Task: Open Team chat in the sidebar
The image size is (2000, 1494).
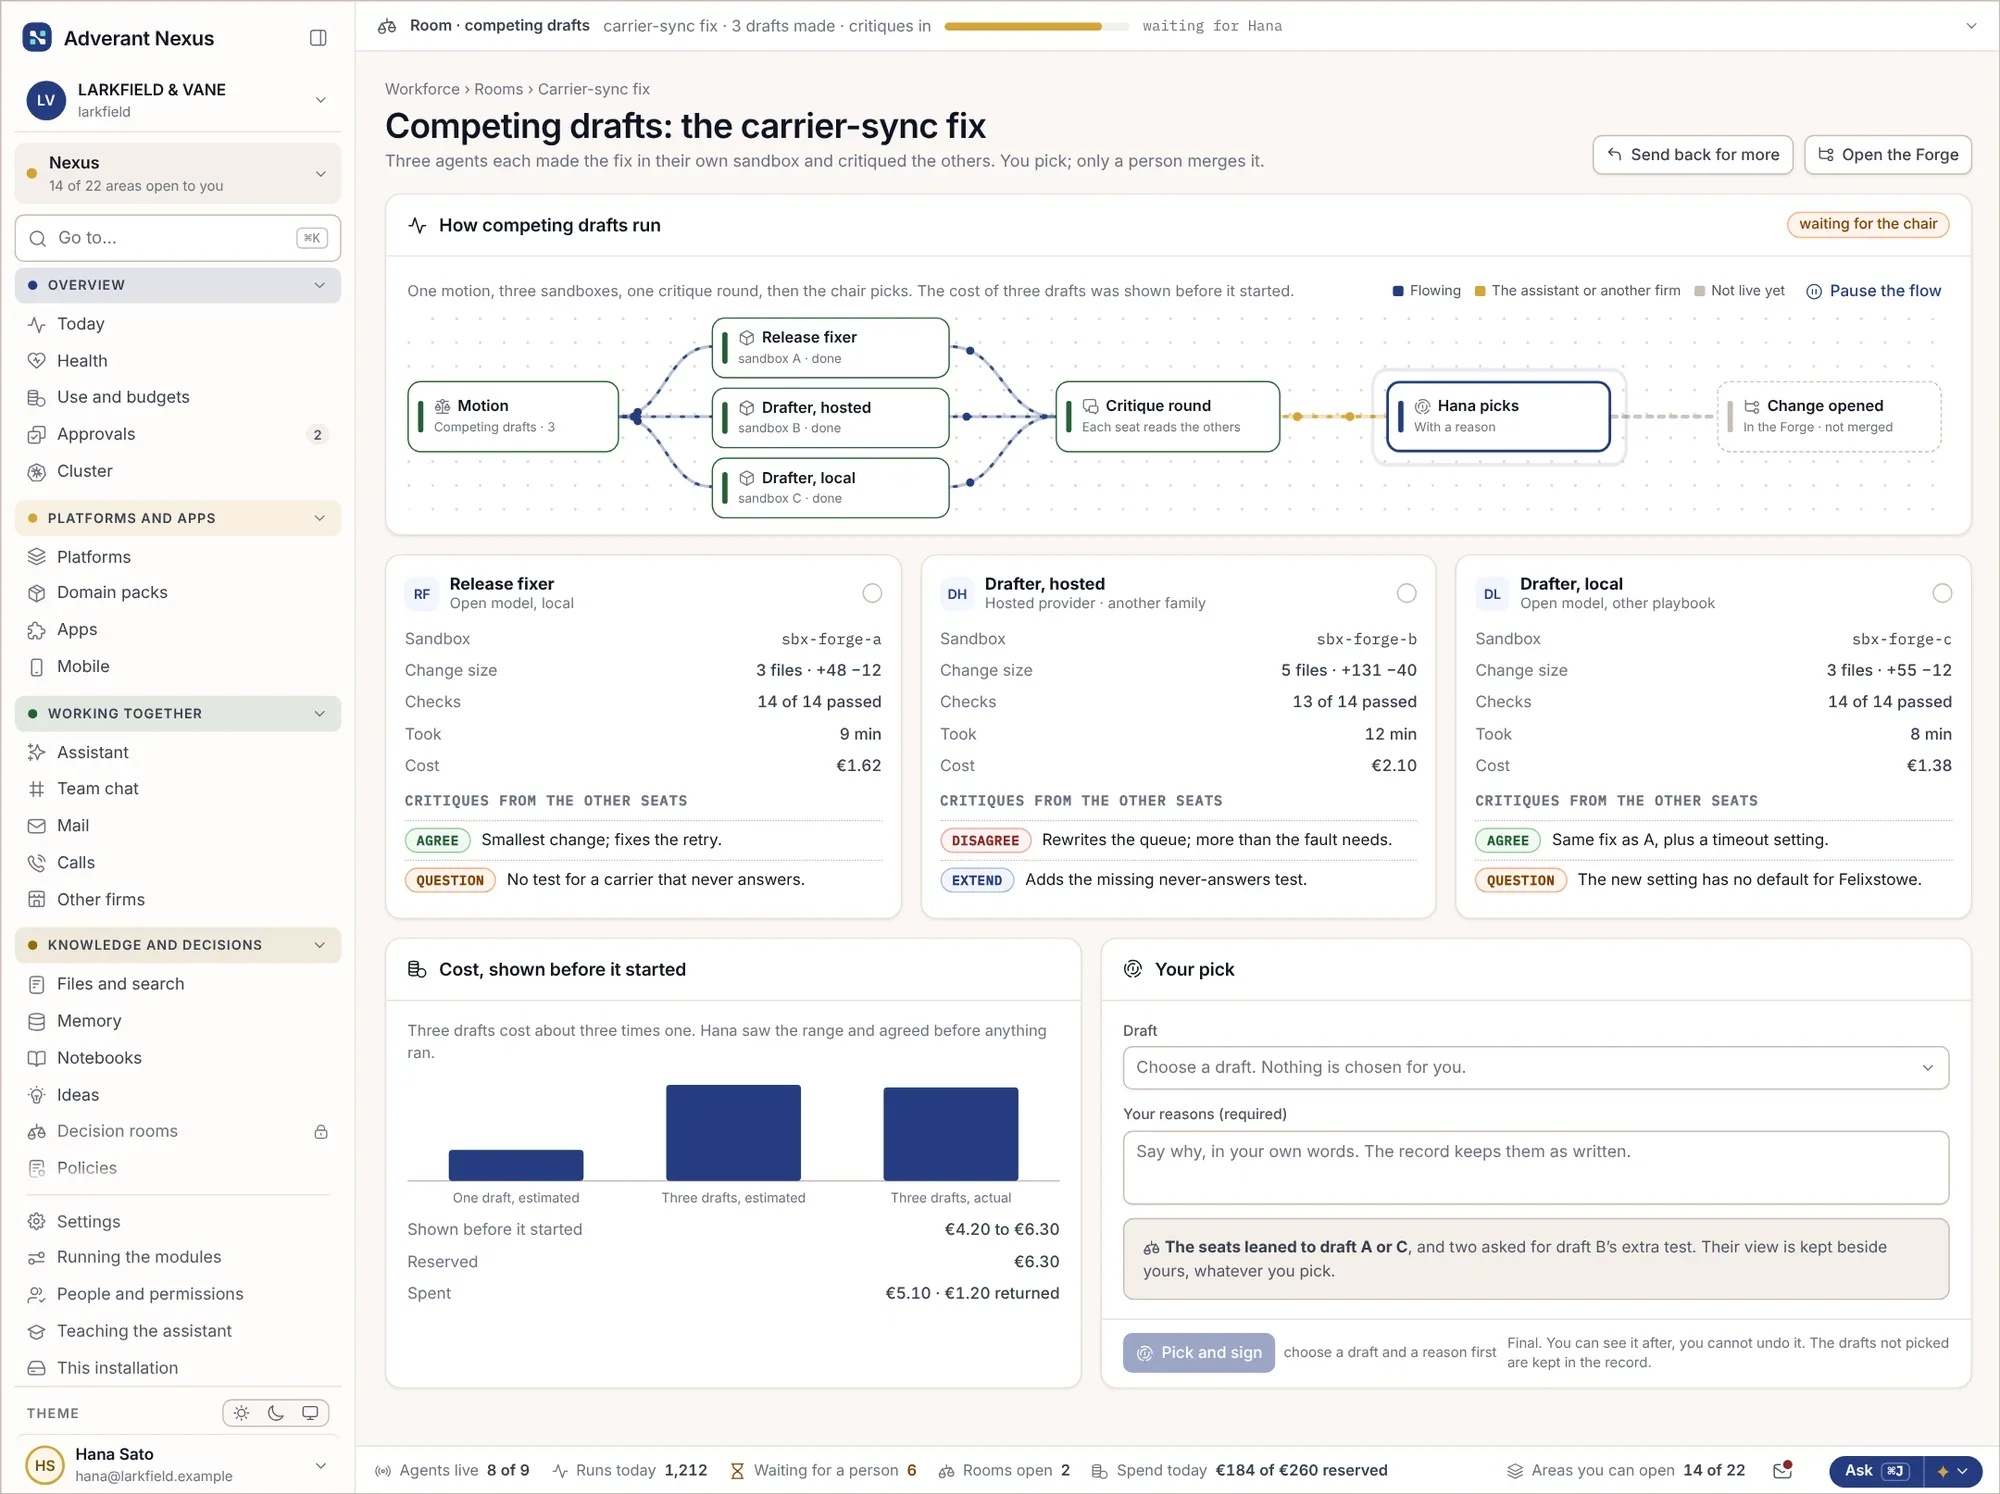Action: click(178, 789)
